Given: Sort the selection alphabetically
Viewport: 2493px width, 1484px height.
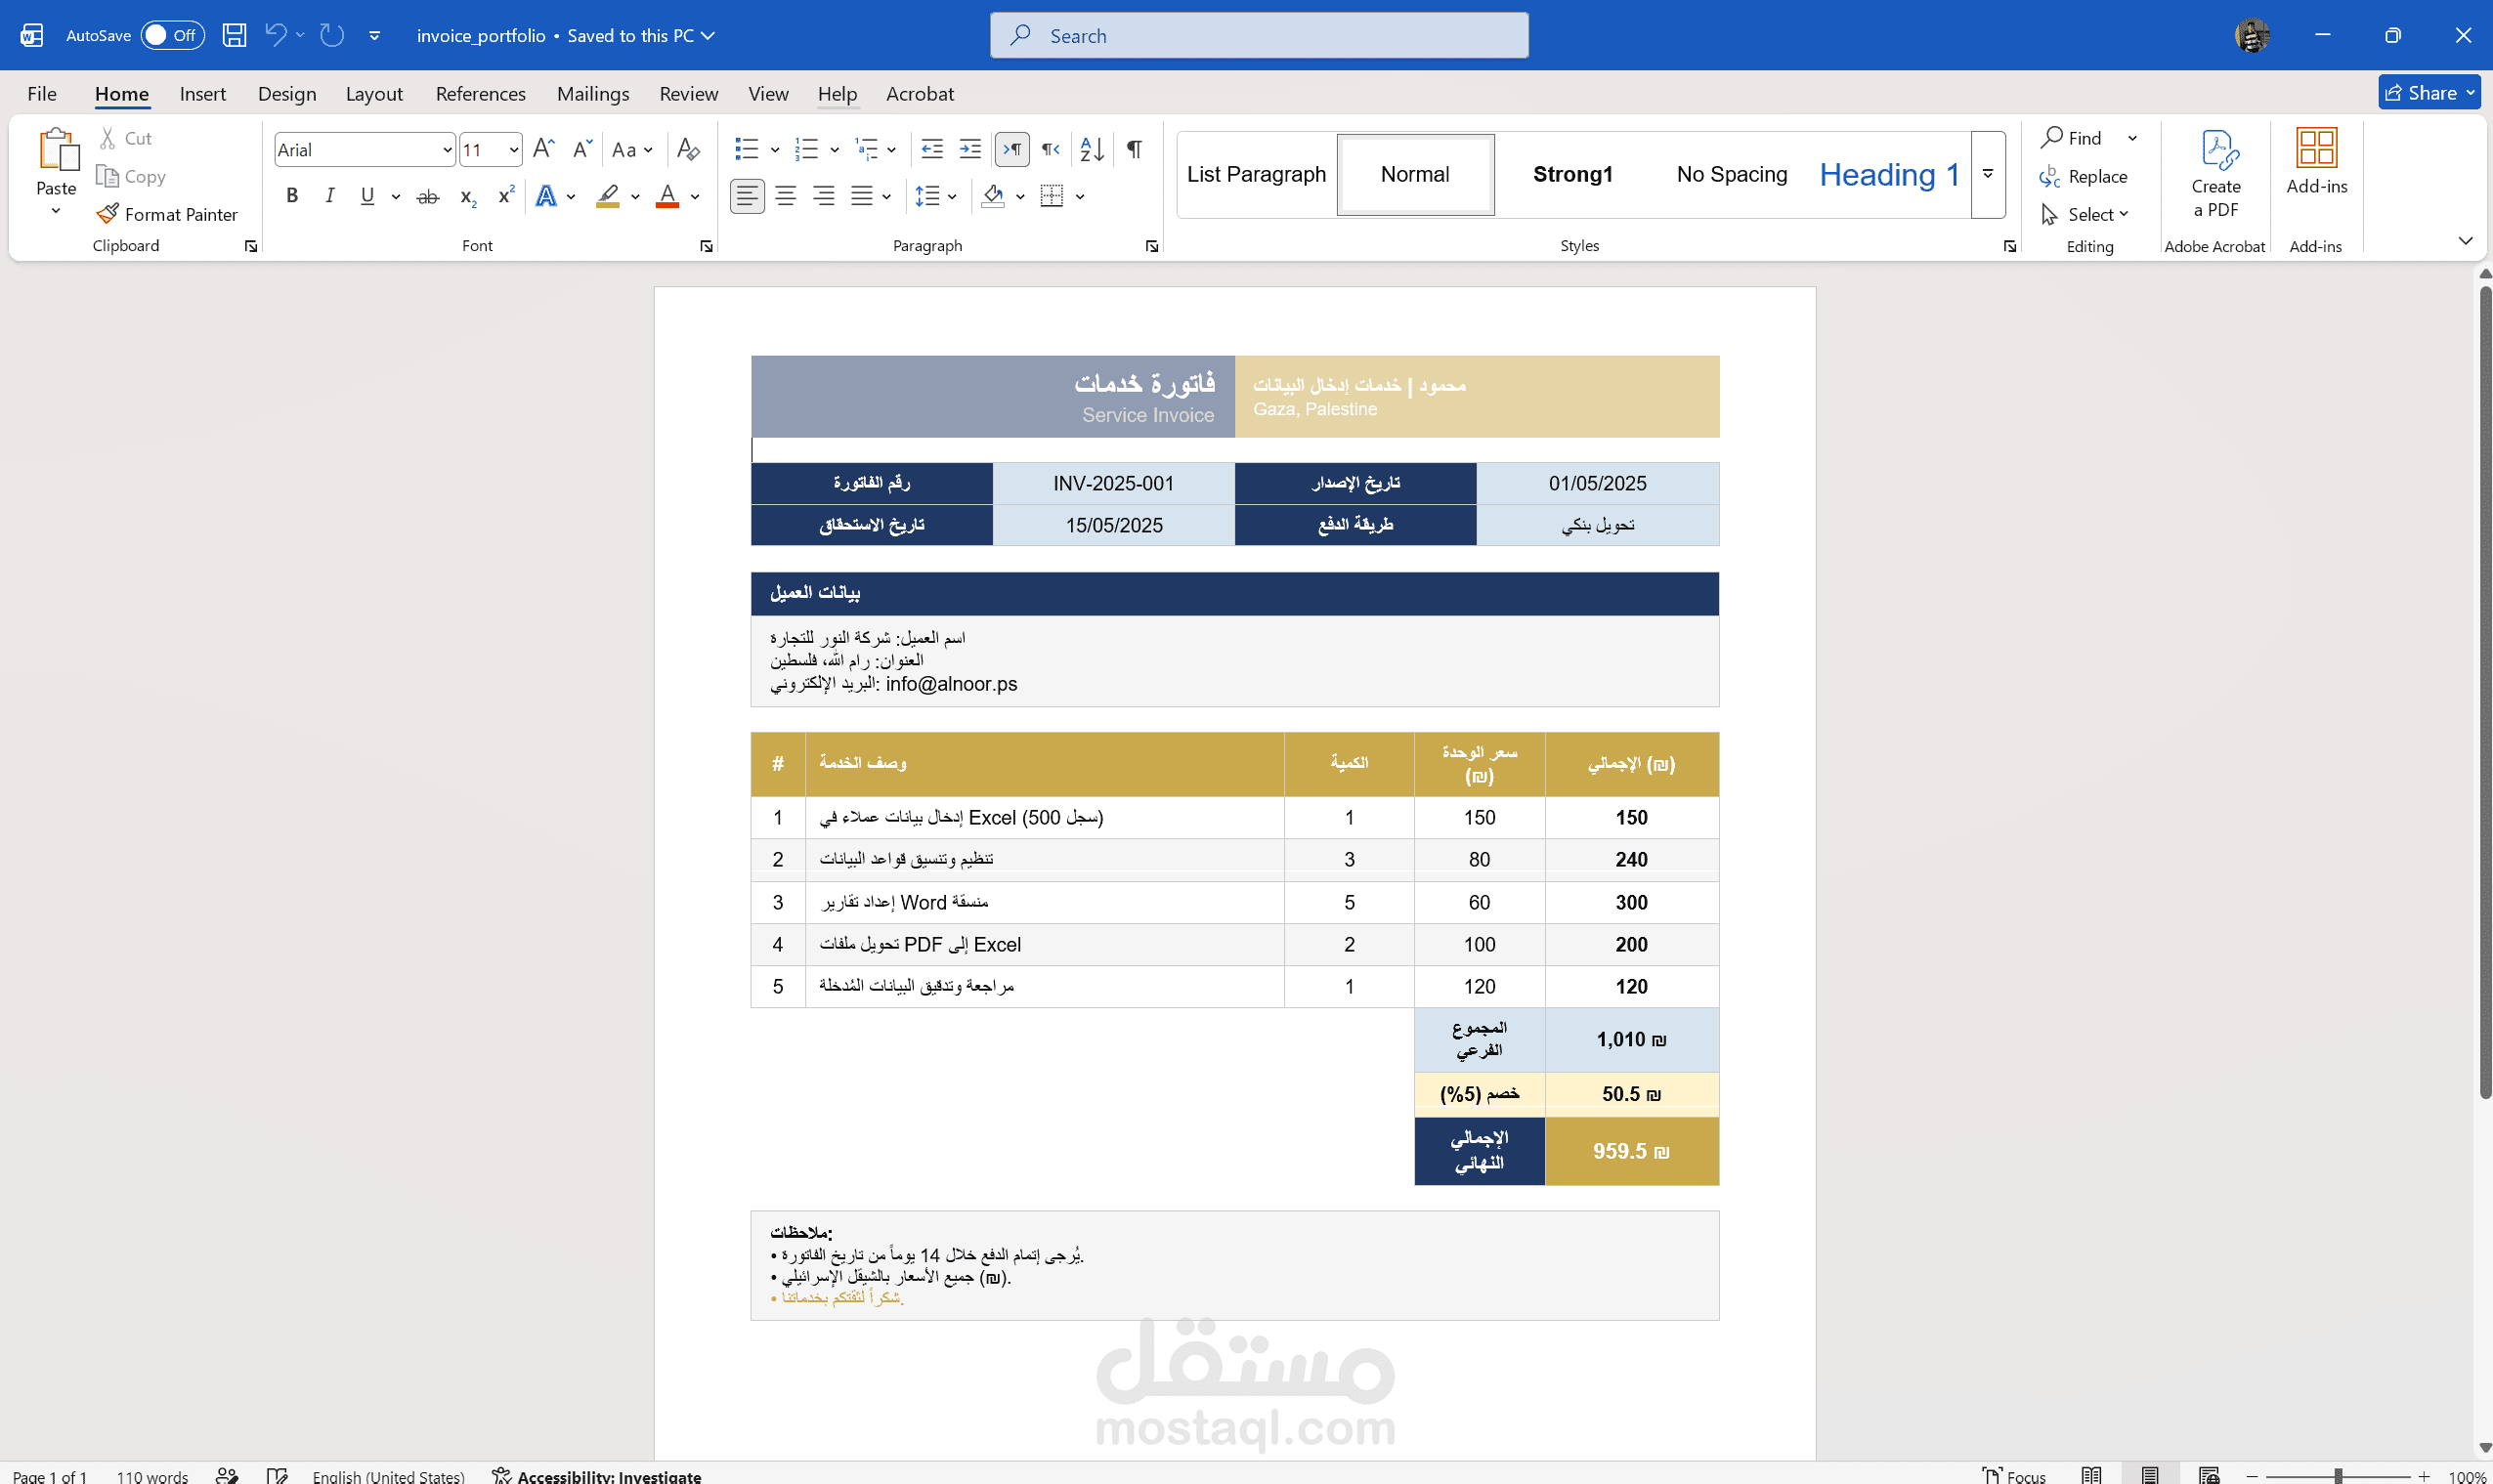Looking at the screenshot, I should [x=1092, y=149].
